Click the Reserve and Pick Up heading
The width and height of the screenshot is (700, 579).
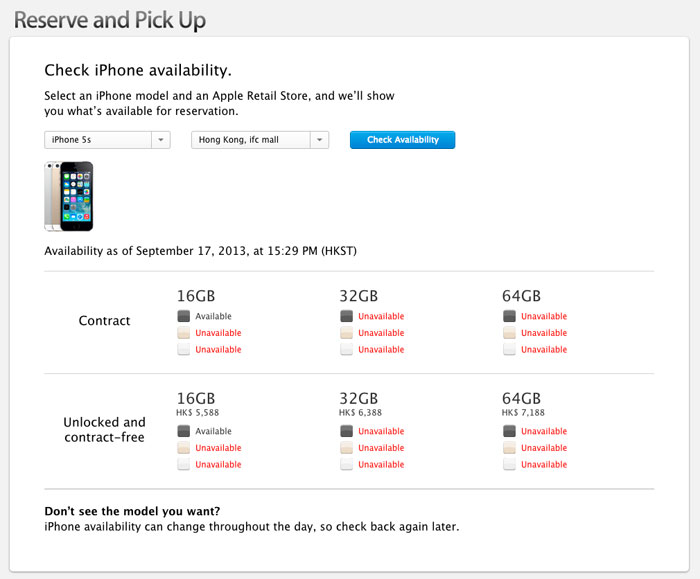pyautogui.click(x=110, y=21)
